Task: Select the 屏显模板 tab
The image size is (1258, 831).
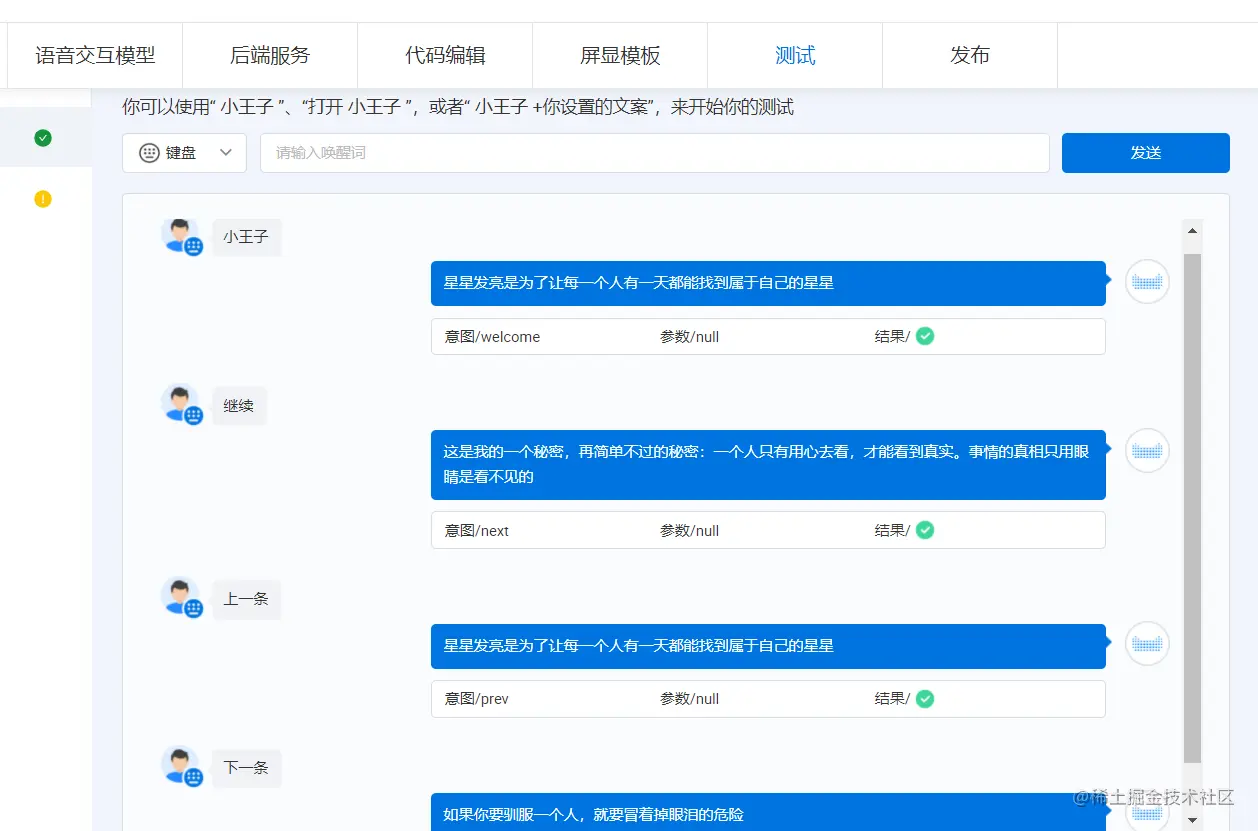Action: (620, 55)
